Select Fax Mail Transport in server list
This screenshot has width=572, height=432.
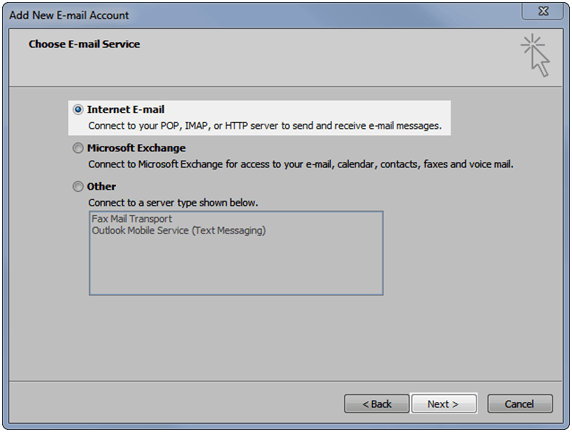pyautogui.click(x=132, y=219)
